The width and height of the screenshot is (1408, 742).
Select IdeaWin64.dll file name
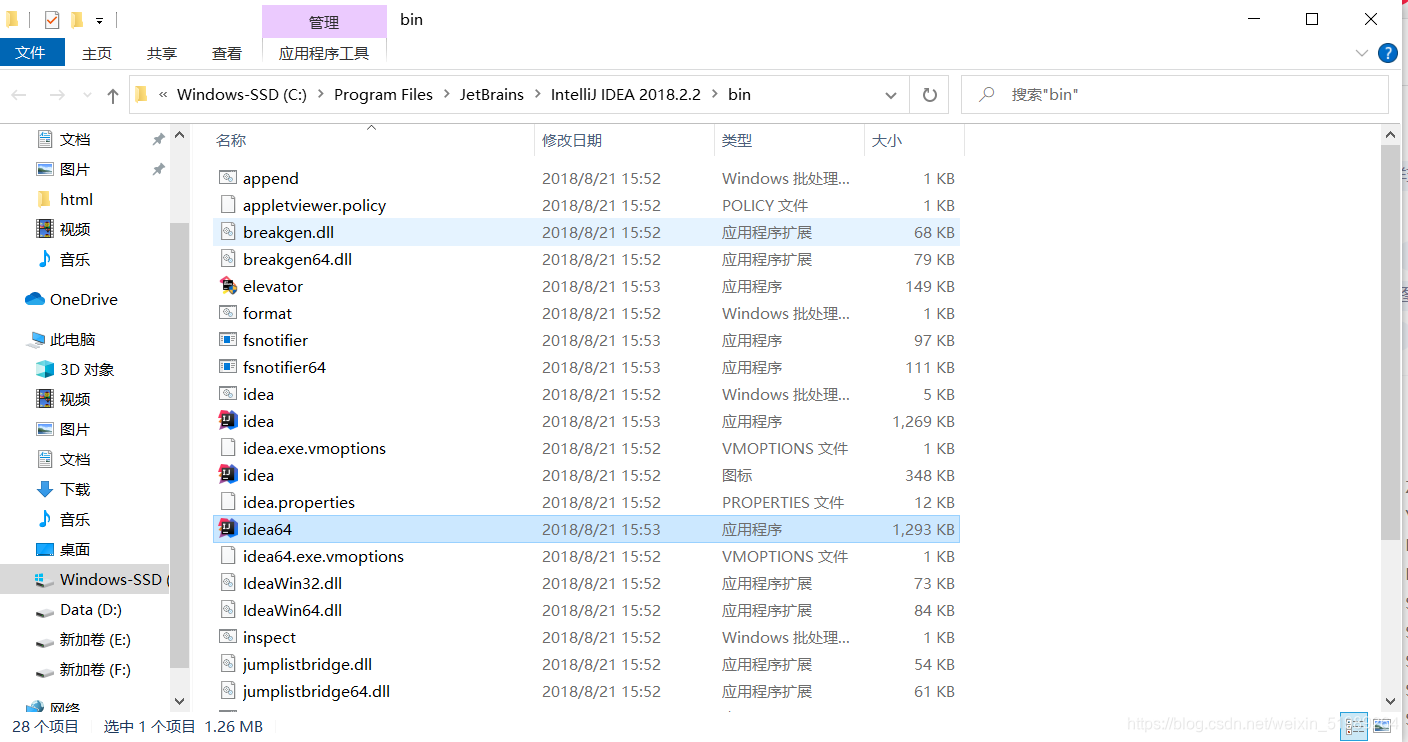click(x=292, y=610)
